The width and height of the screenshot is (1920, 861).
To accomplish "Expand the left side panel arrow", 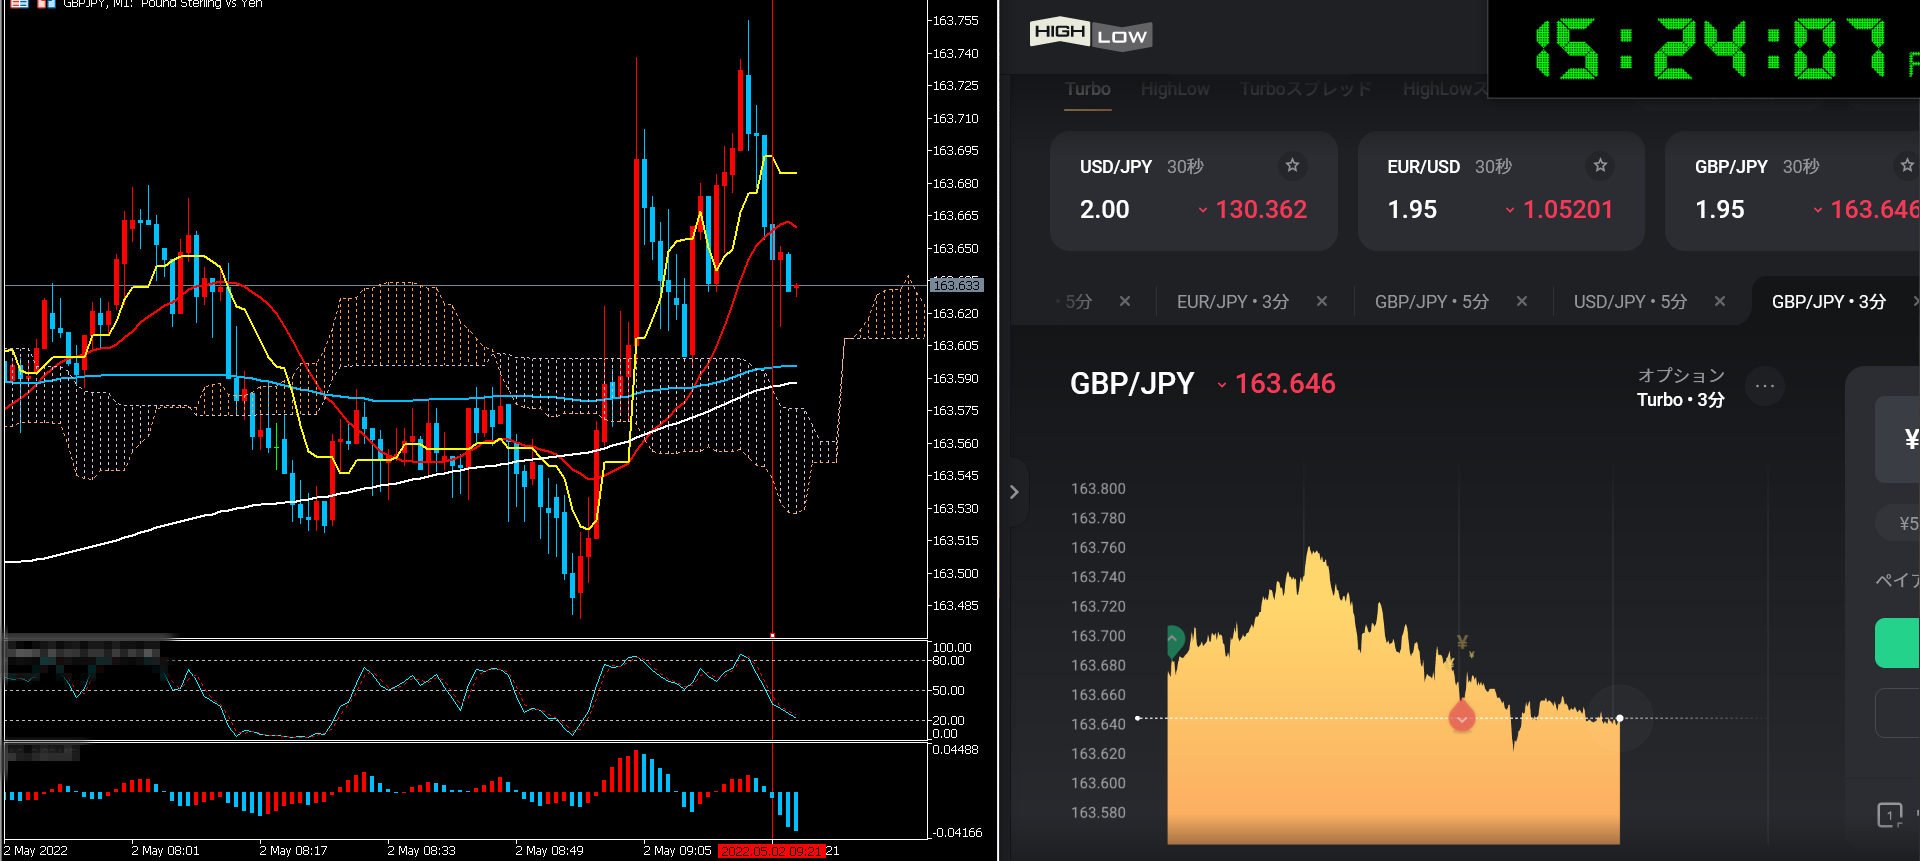I will [x=1014, y=492].
